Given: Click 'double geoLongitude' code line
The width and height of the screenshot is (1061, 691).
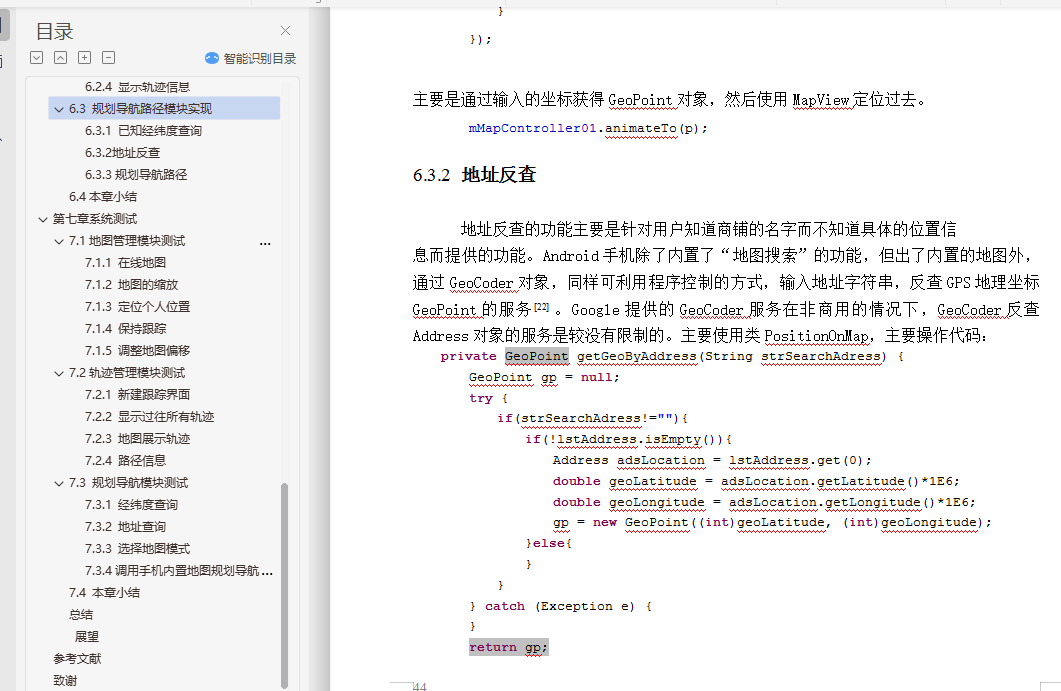Looking at the screenshot, I should point(764,502).
